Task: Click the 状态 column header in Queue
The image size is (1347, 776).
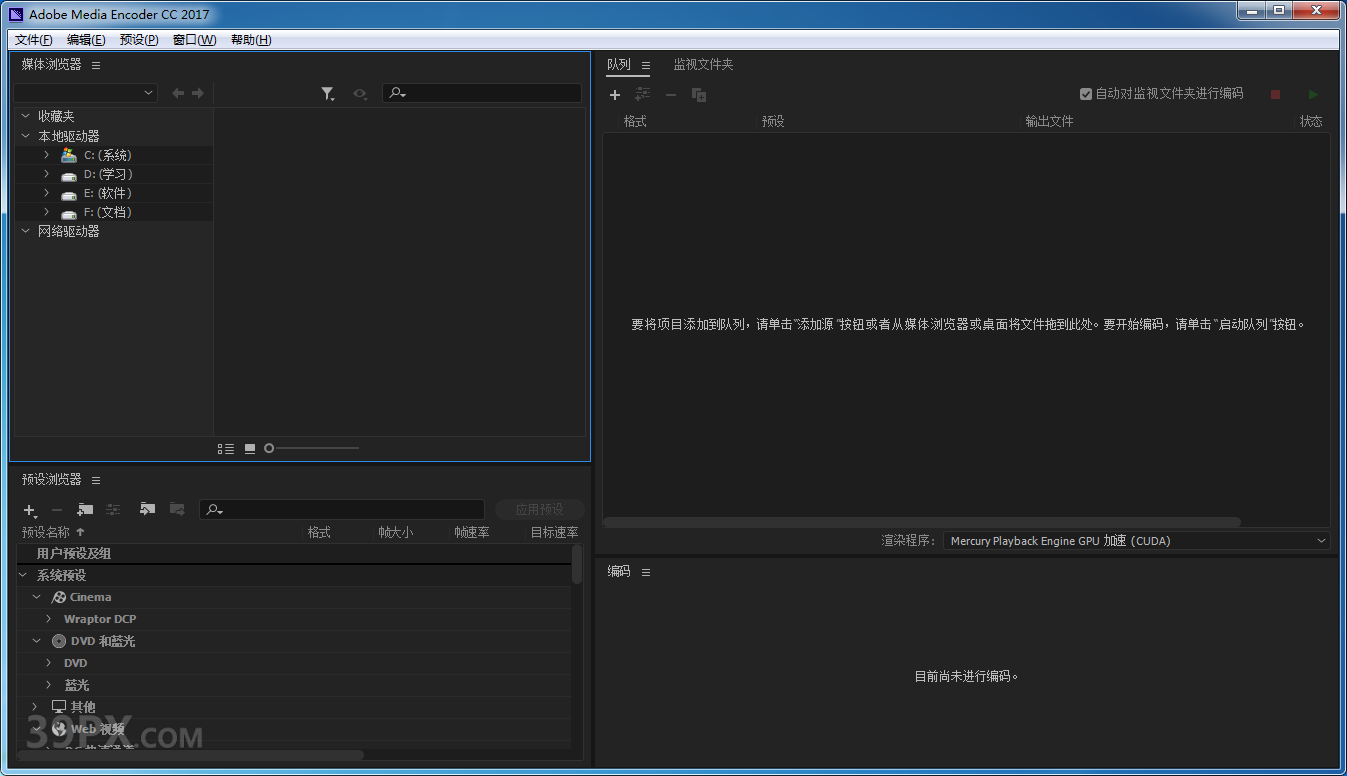Action: [1311, 121]
